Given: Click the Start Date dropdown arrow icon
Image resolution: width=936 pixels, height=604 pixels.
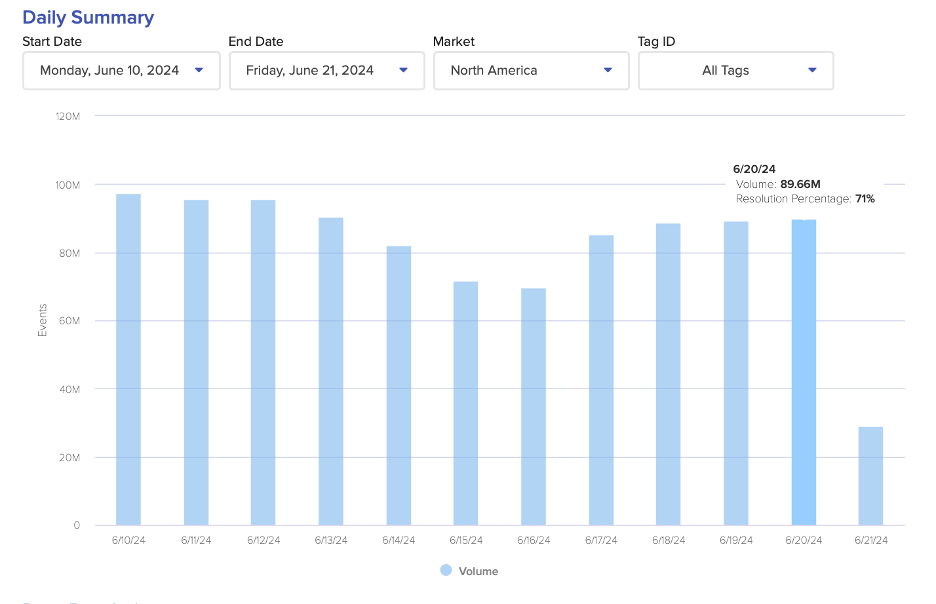Looking at the screenshot, I should [199, 70].
